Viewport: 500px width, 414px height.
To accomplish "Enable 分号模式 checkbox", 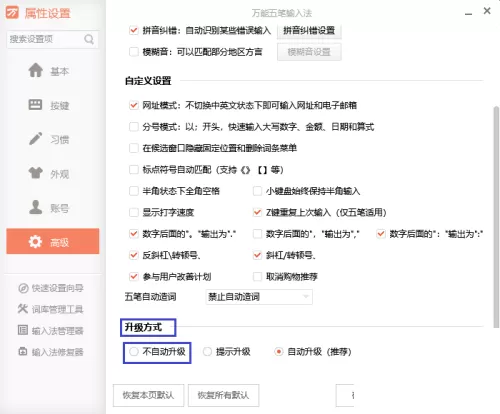I will 134,127.
